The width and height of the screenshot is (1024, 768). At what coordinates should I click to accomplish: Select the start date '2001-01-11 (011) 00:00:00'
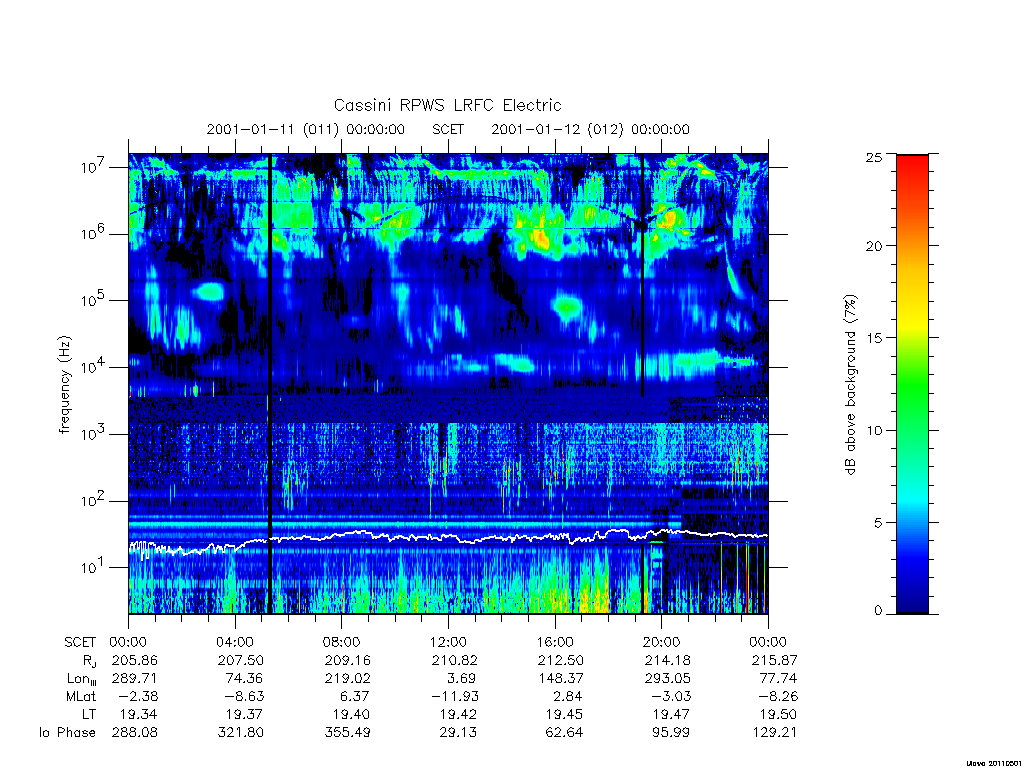coord(306,129)
